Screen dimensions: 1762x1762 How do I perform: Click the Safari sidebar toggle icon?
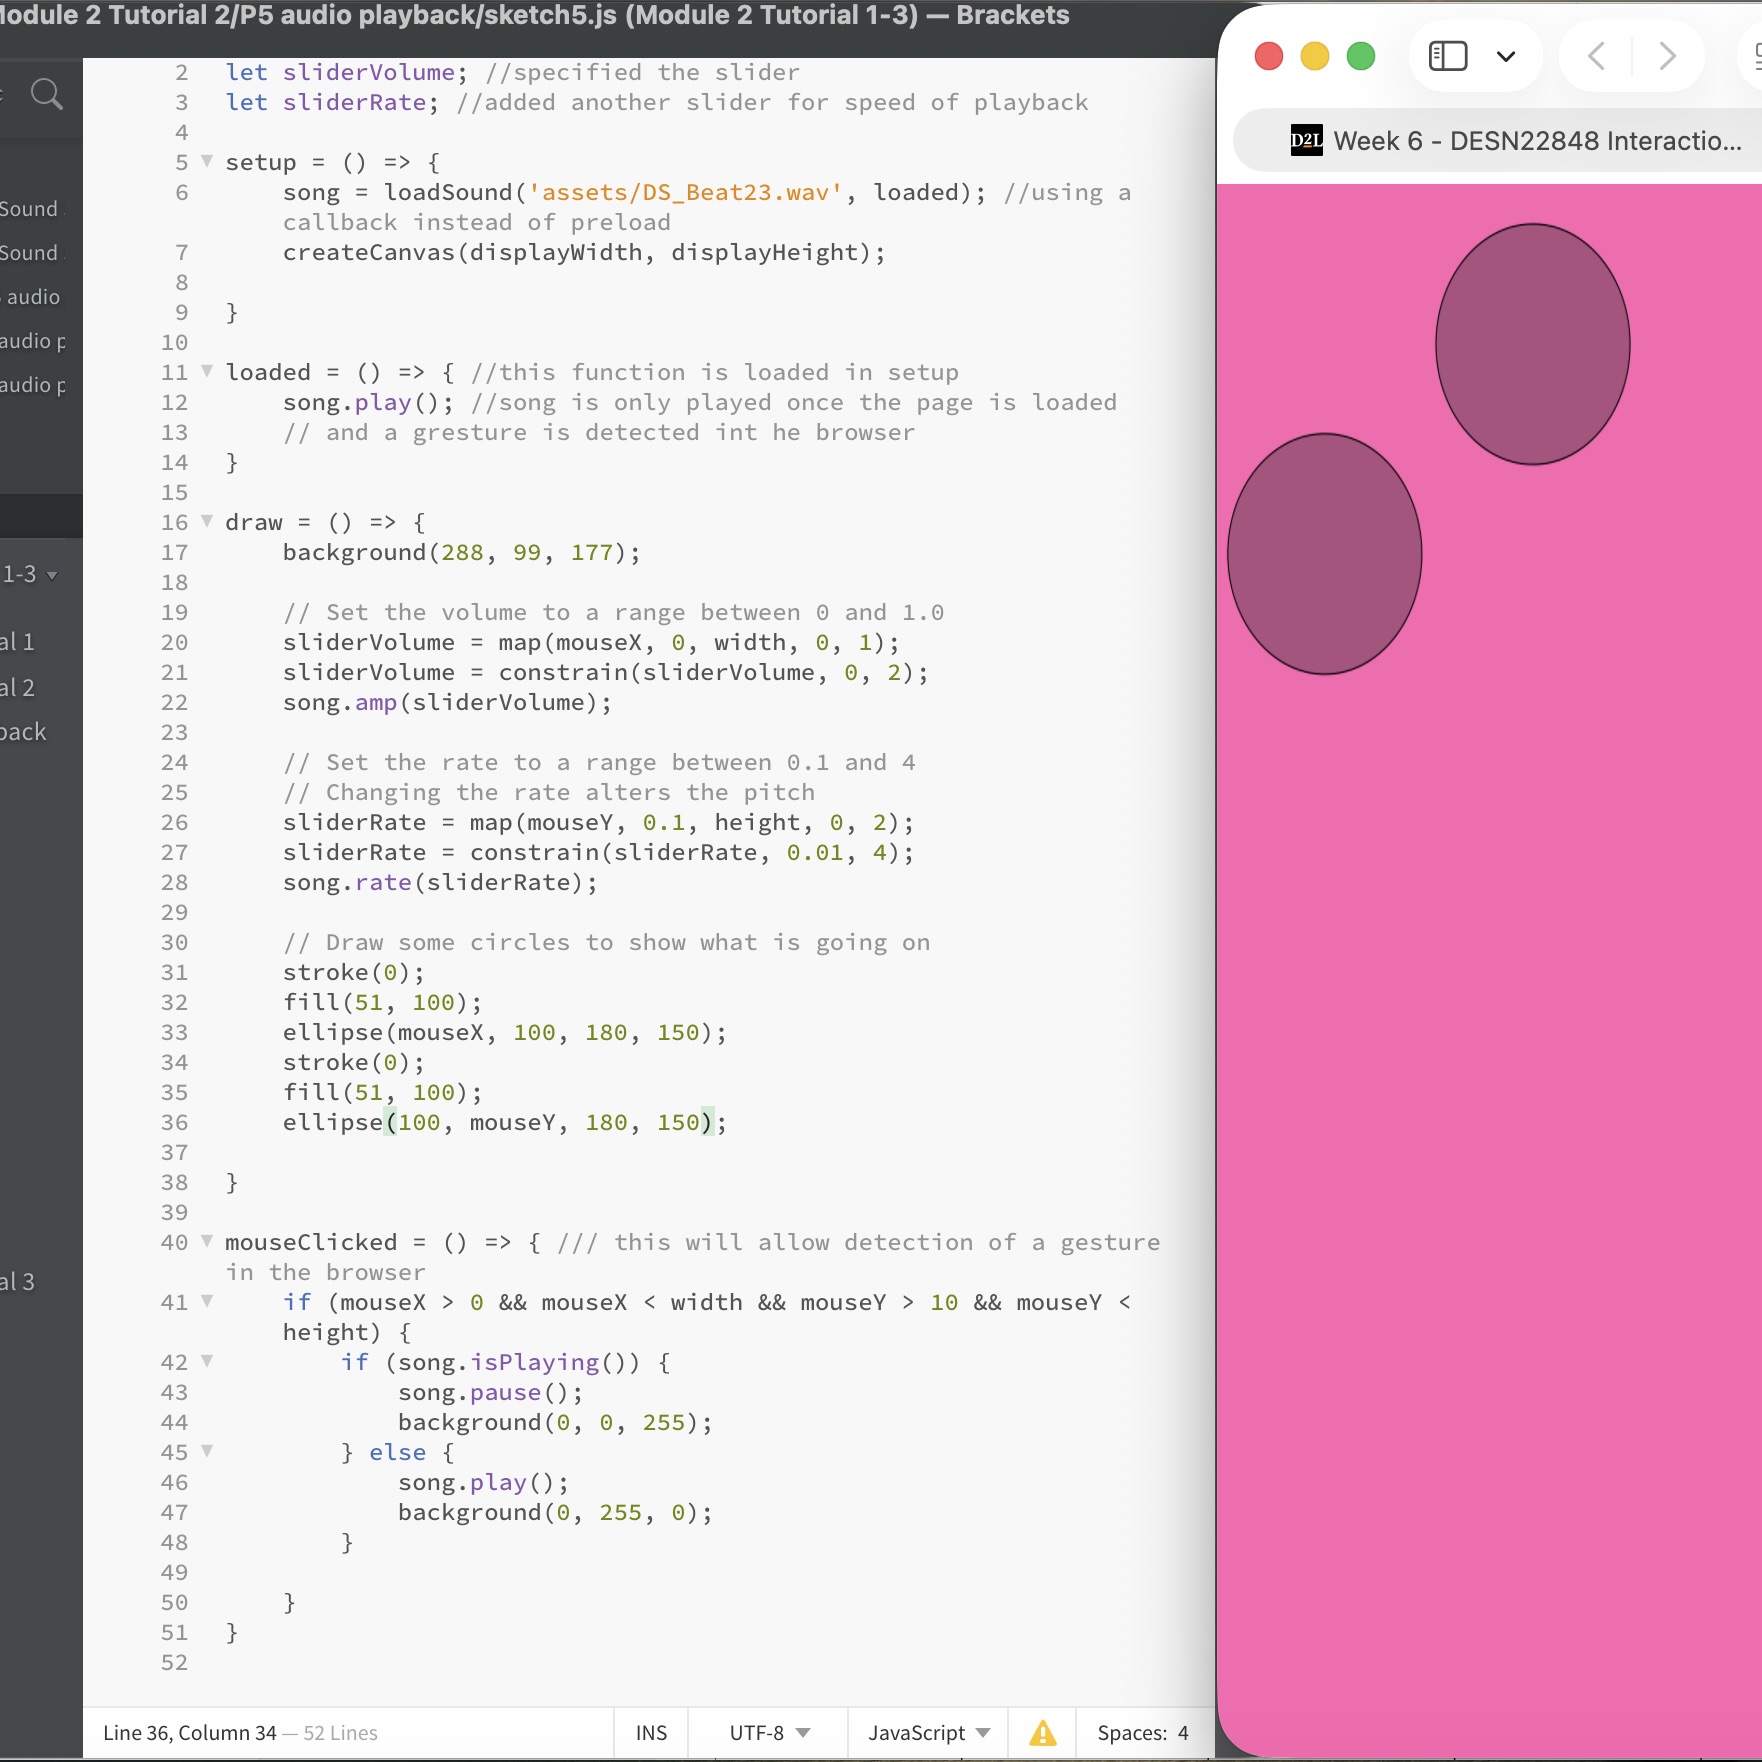coord(1447,56)
